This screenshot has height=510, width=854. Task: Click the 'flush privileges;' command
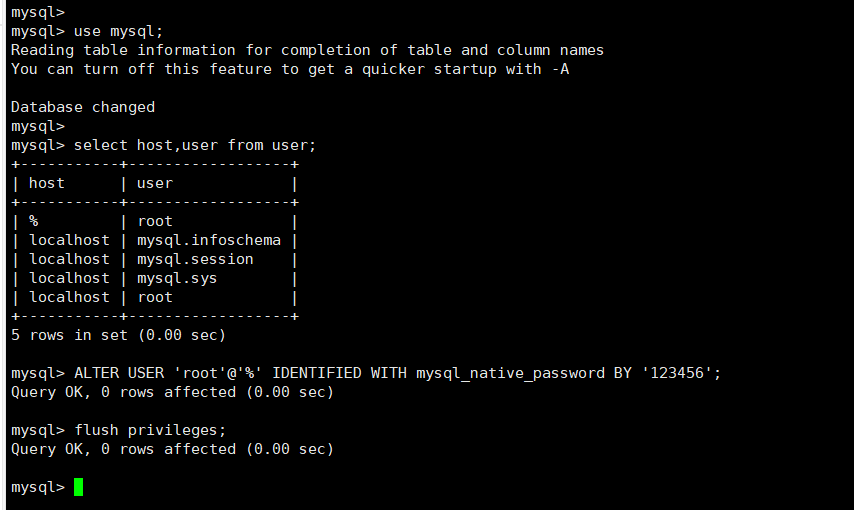(150, 430)
